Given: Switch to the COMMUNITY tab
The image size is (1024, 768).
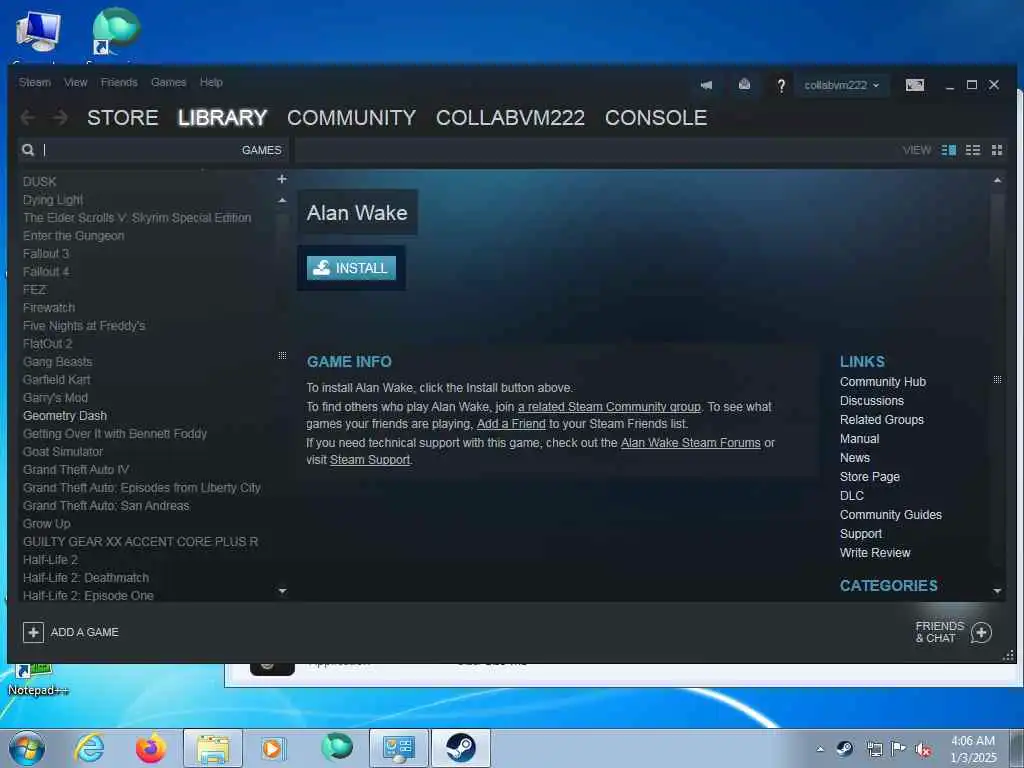Looking at the screenshot, I should coord(351,118).
